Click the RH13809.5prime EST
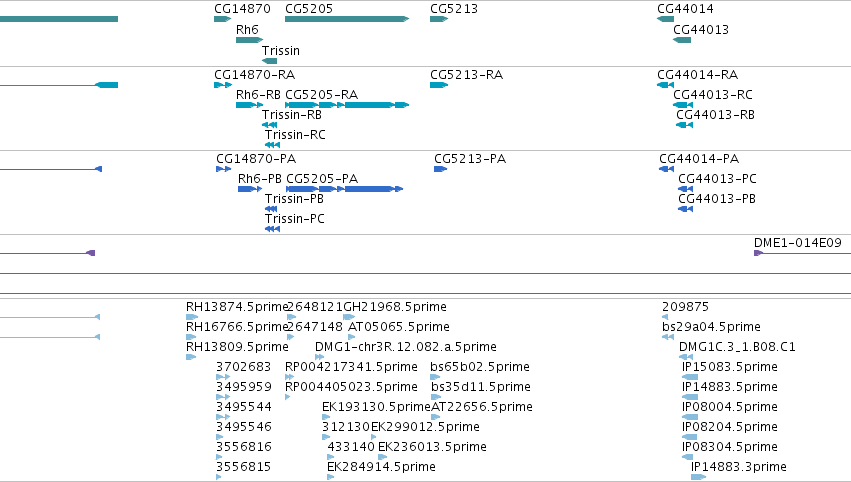The width and height of the screenshot is (851, 482). [x=191, y=357]
